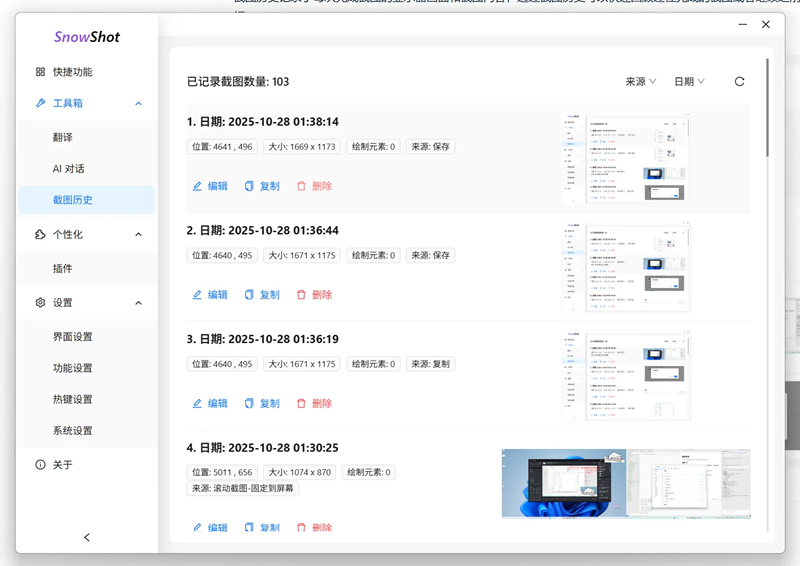
Task: Click the heading 2. 日期: 2025-10-28 01:36:44
Action: [262, 231]
